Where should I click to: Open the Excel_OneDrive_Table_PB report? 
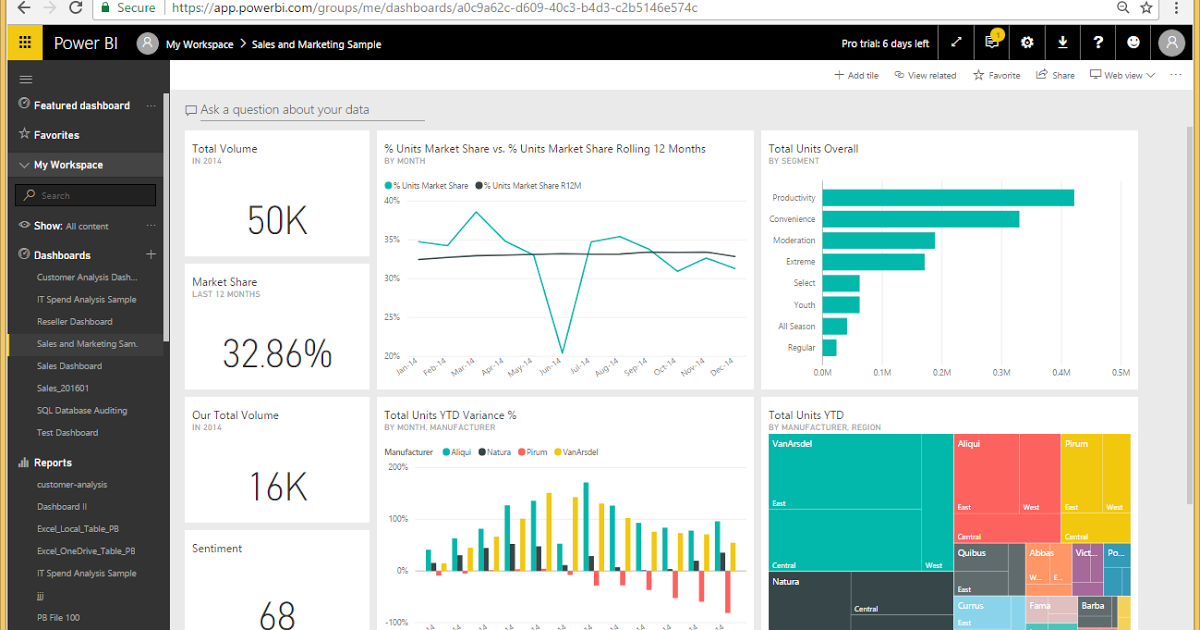pos(86,551)
